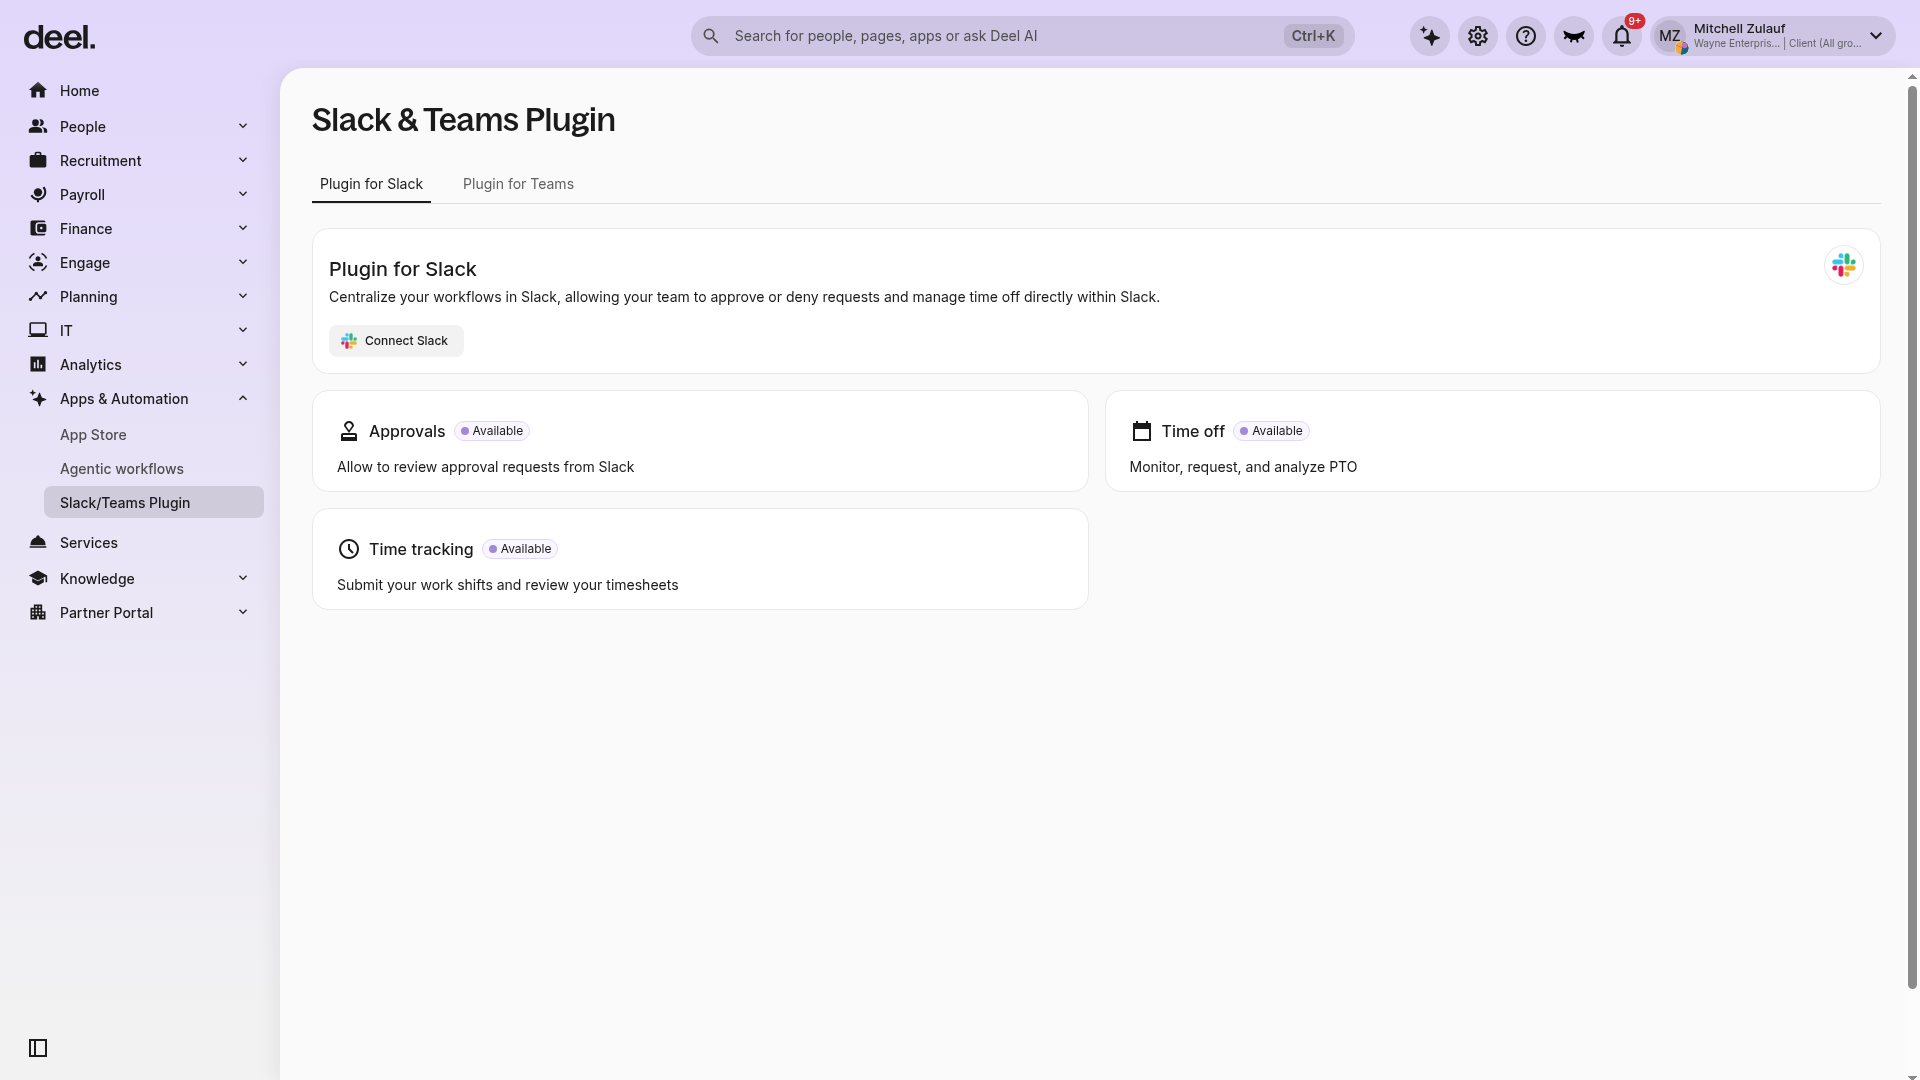Viewport: 1920px width, 1080px height.
Task: Click the Time tracking card title
Action: 421,549
